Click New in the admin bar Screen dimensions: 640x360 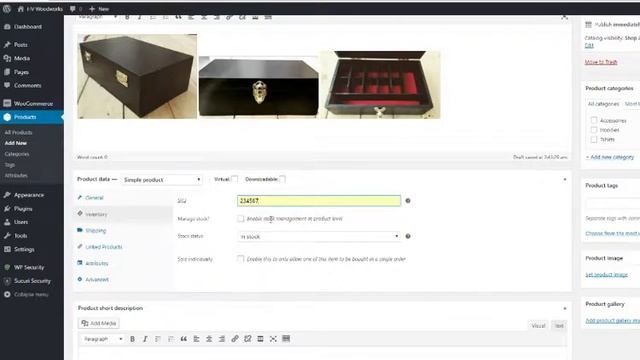click(x=99, y=9)
